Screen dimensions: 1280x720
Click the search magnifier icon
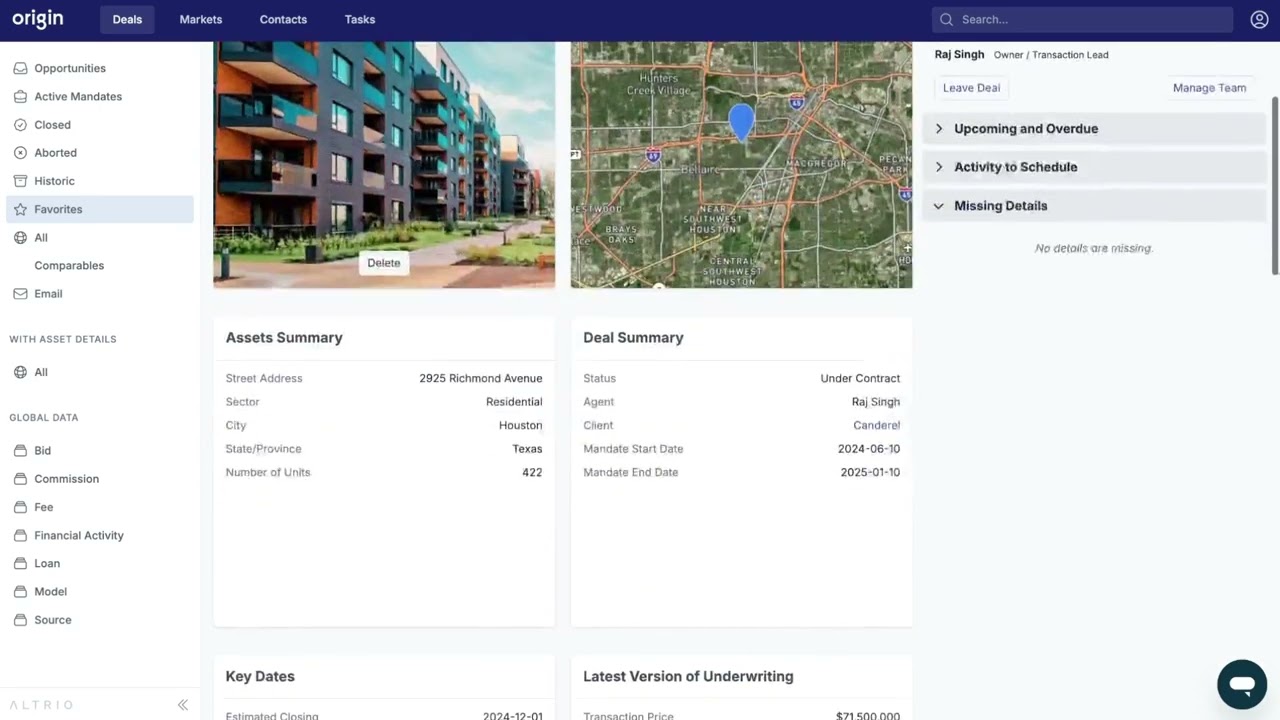(946, 19)
